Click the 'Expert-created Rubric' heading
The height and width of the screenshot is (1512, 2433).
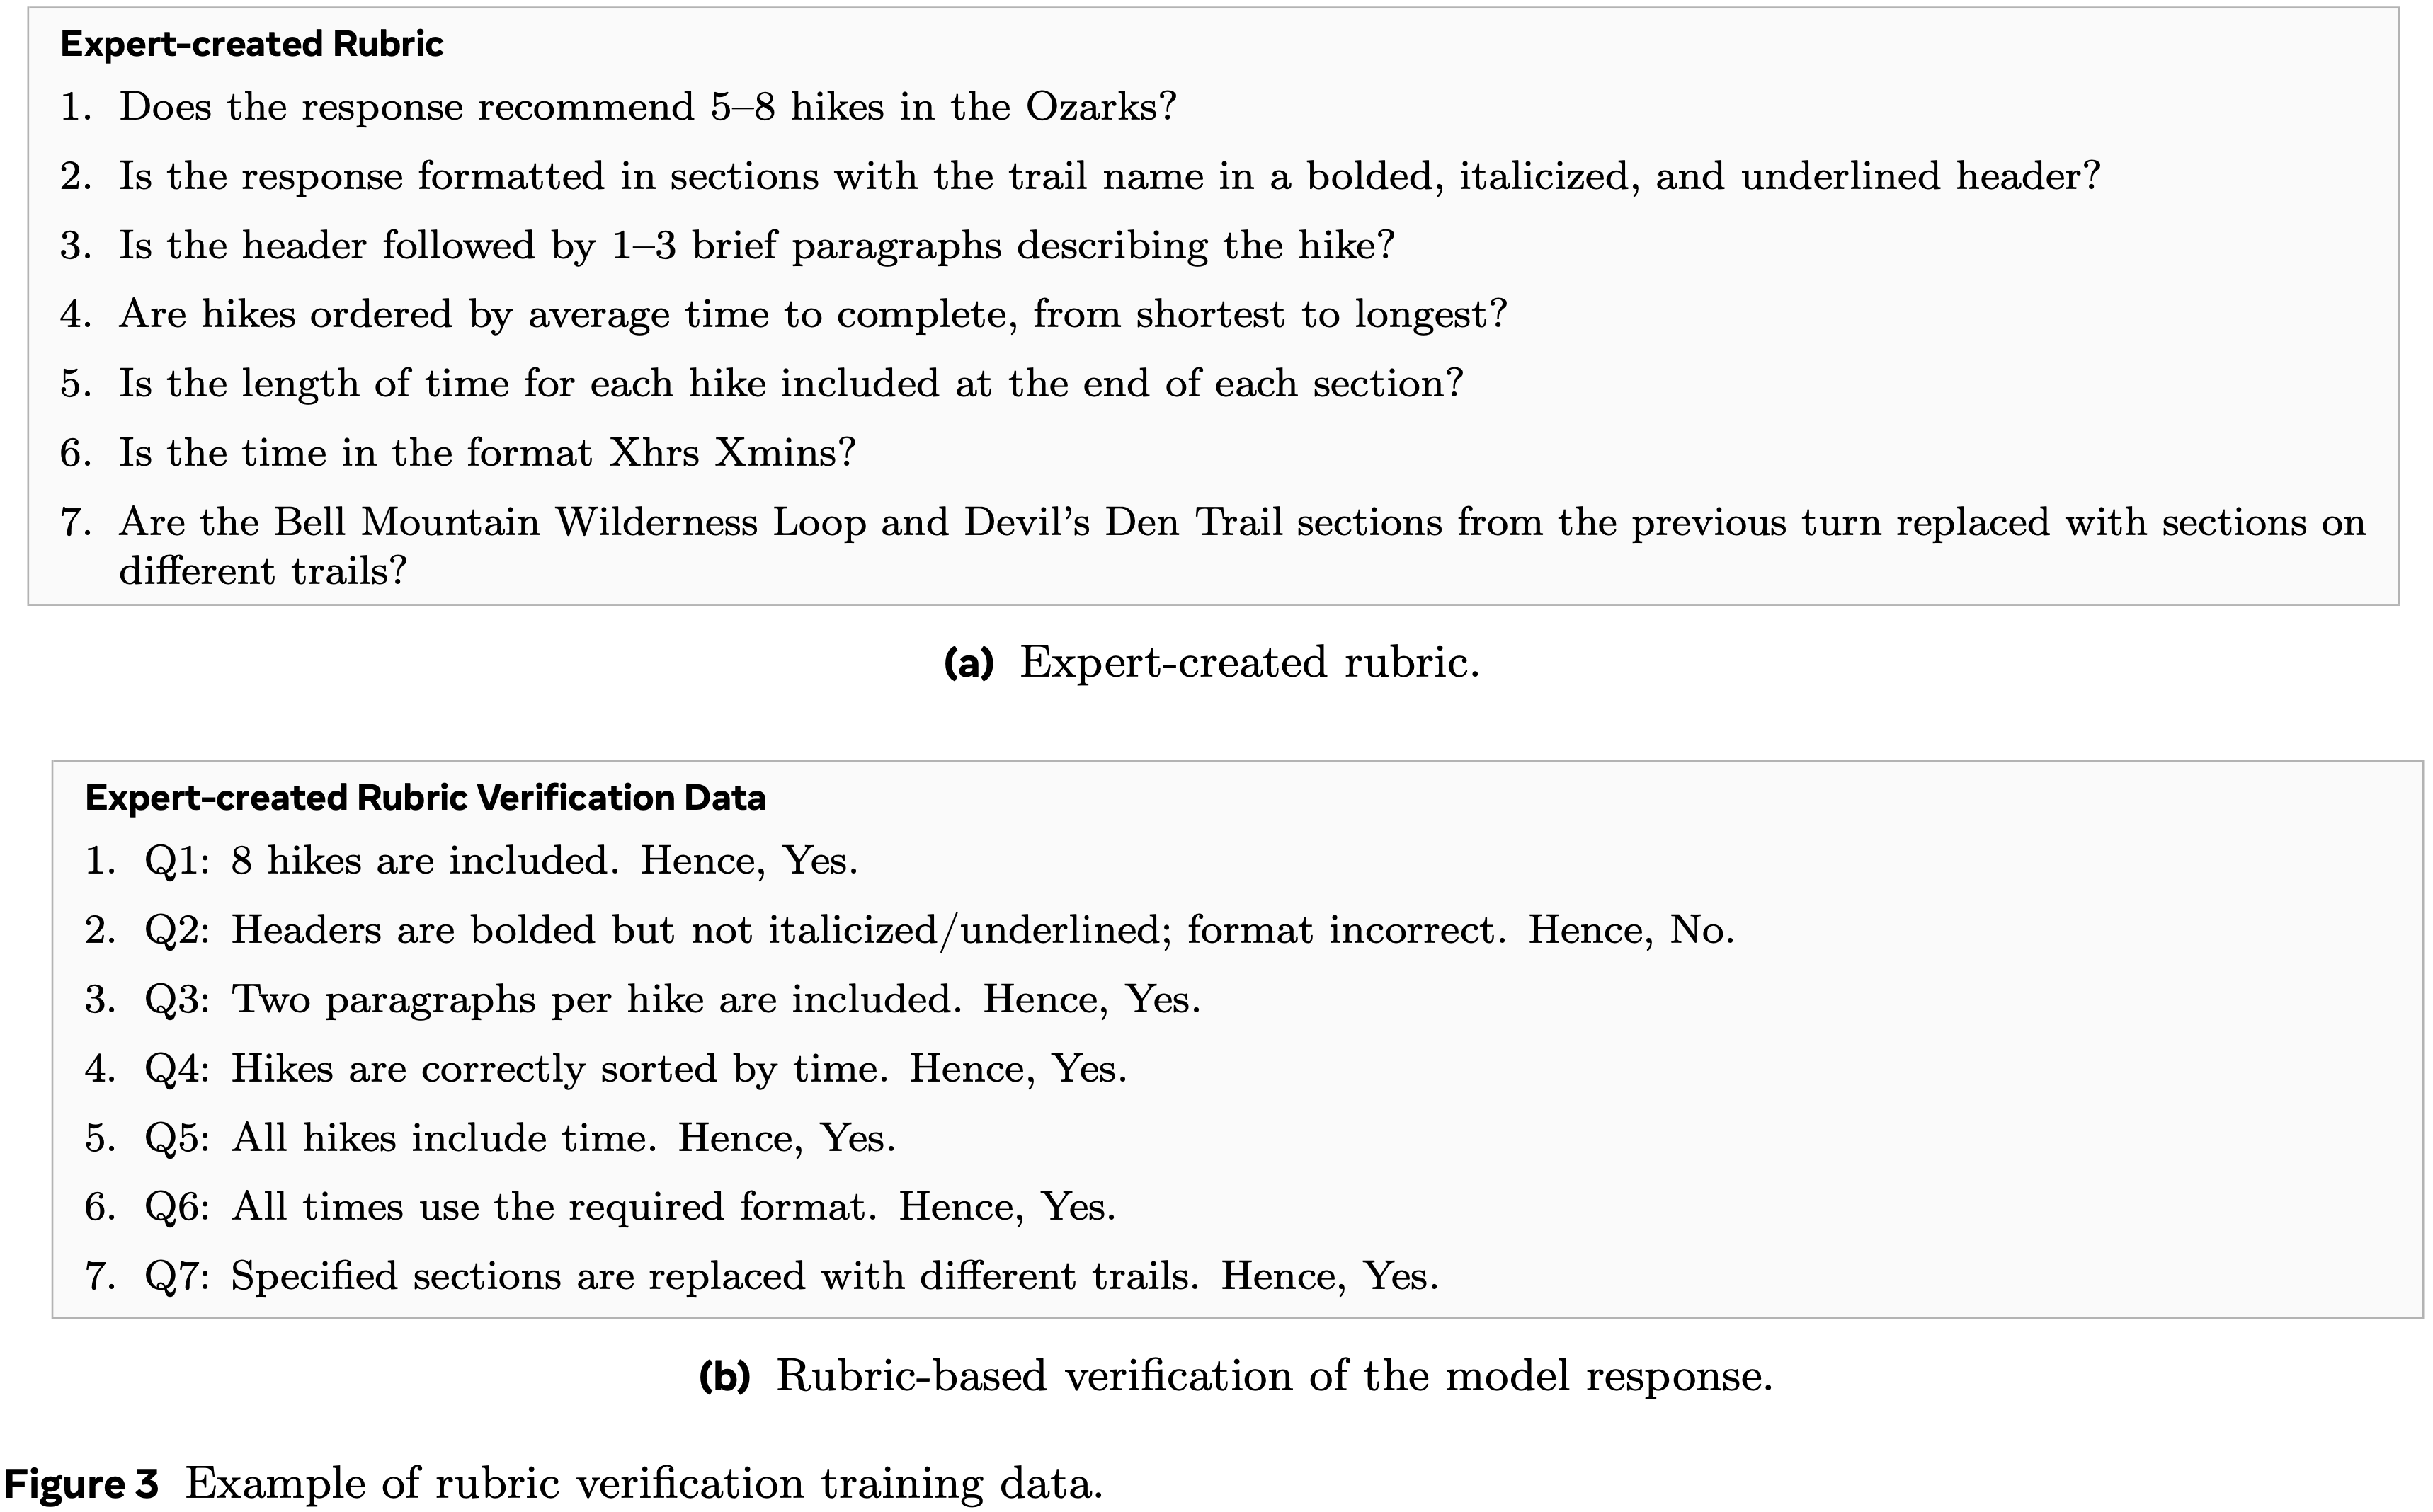coord(251,44)
